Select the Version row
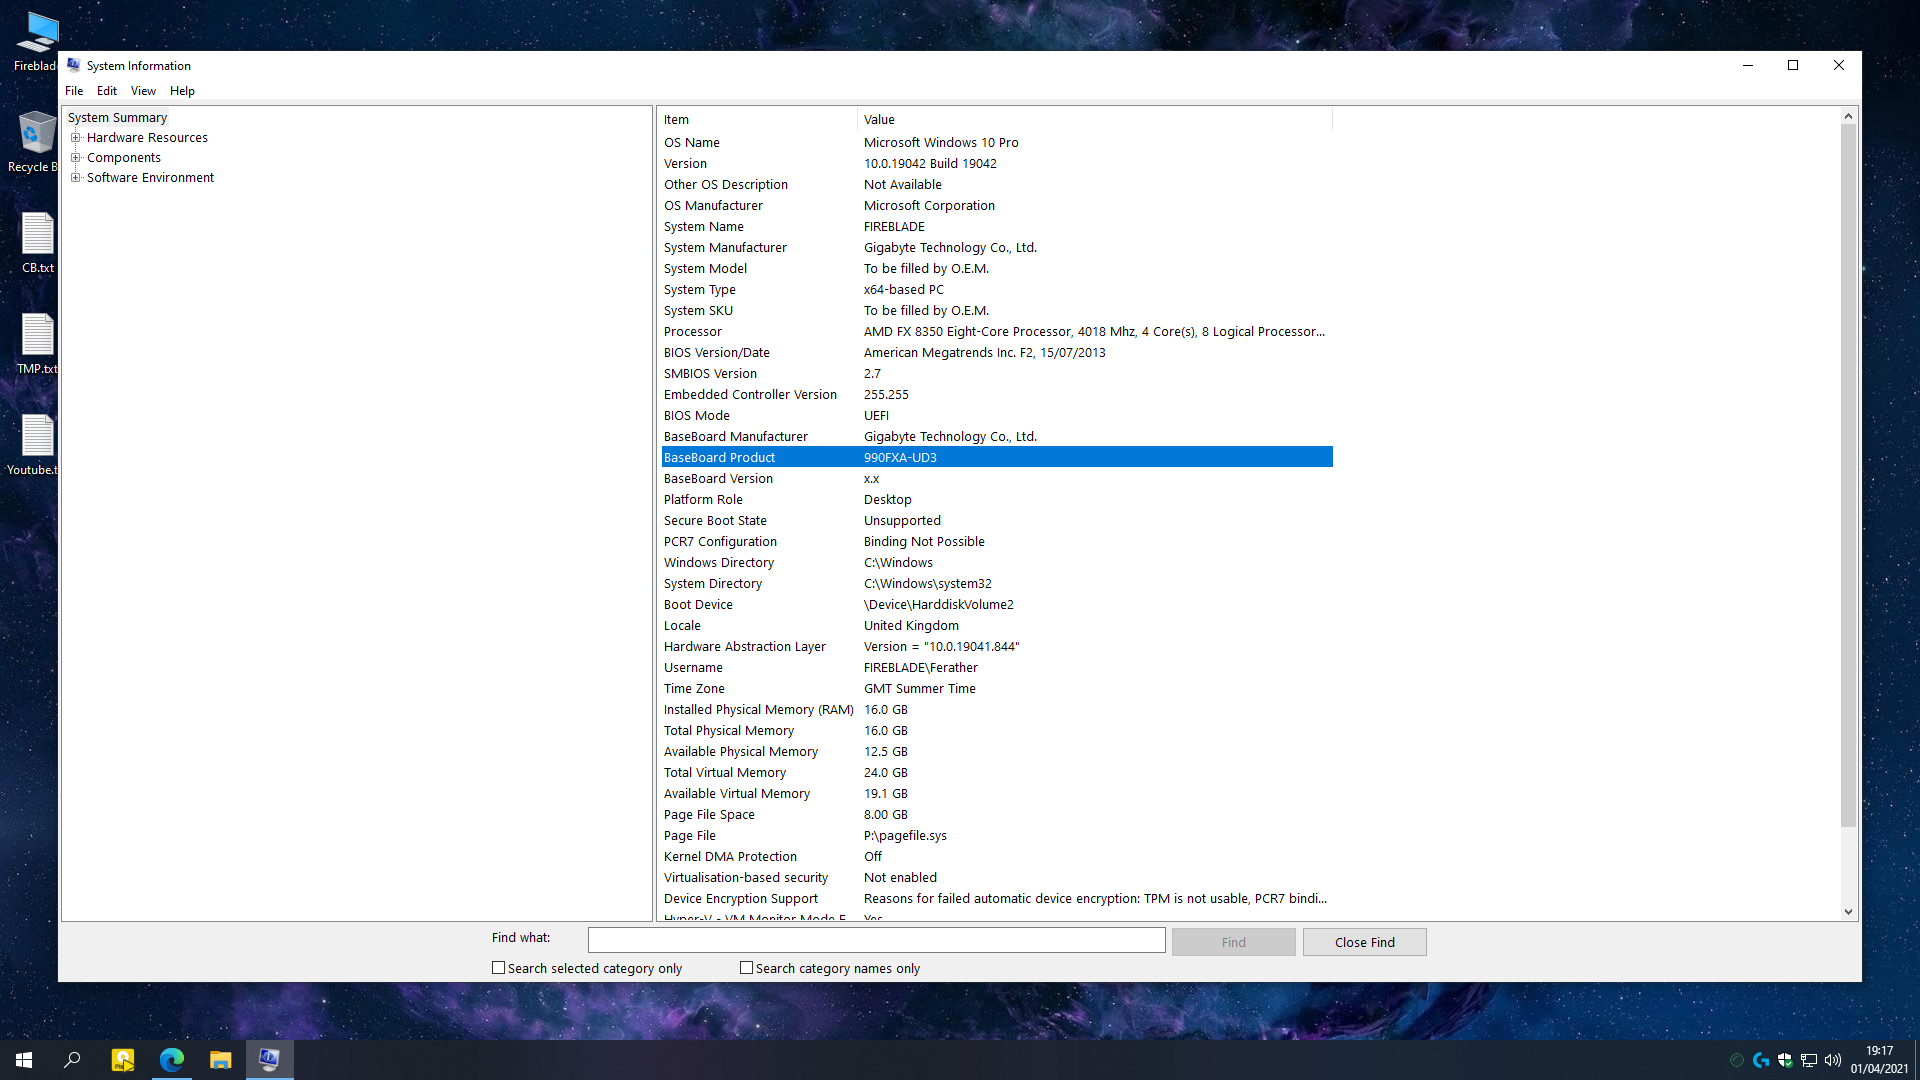 (x=997, y=164)
